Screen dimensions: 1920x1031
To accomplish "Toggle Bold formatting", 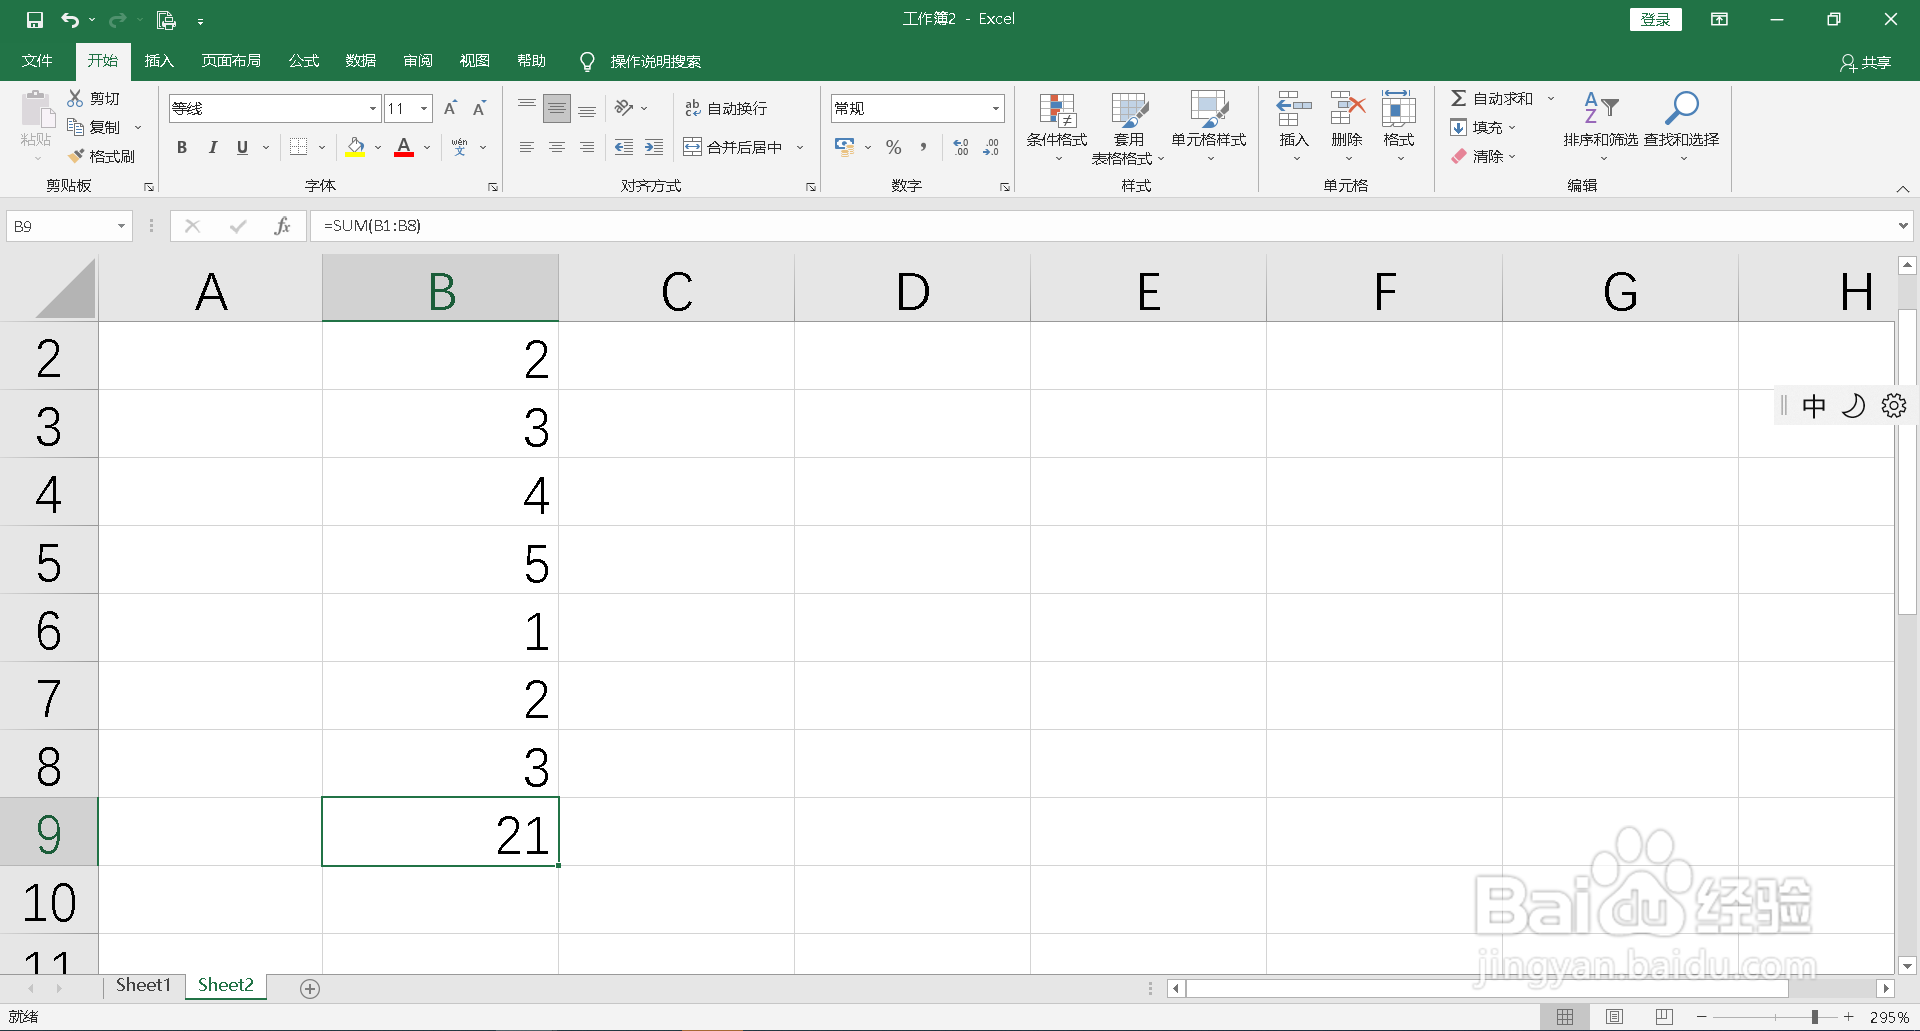I will (182, 148).
